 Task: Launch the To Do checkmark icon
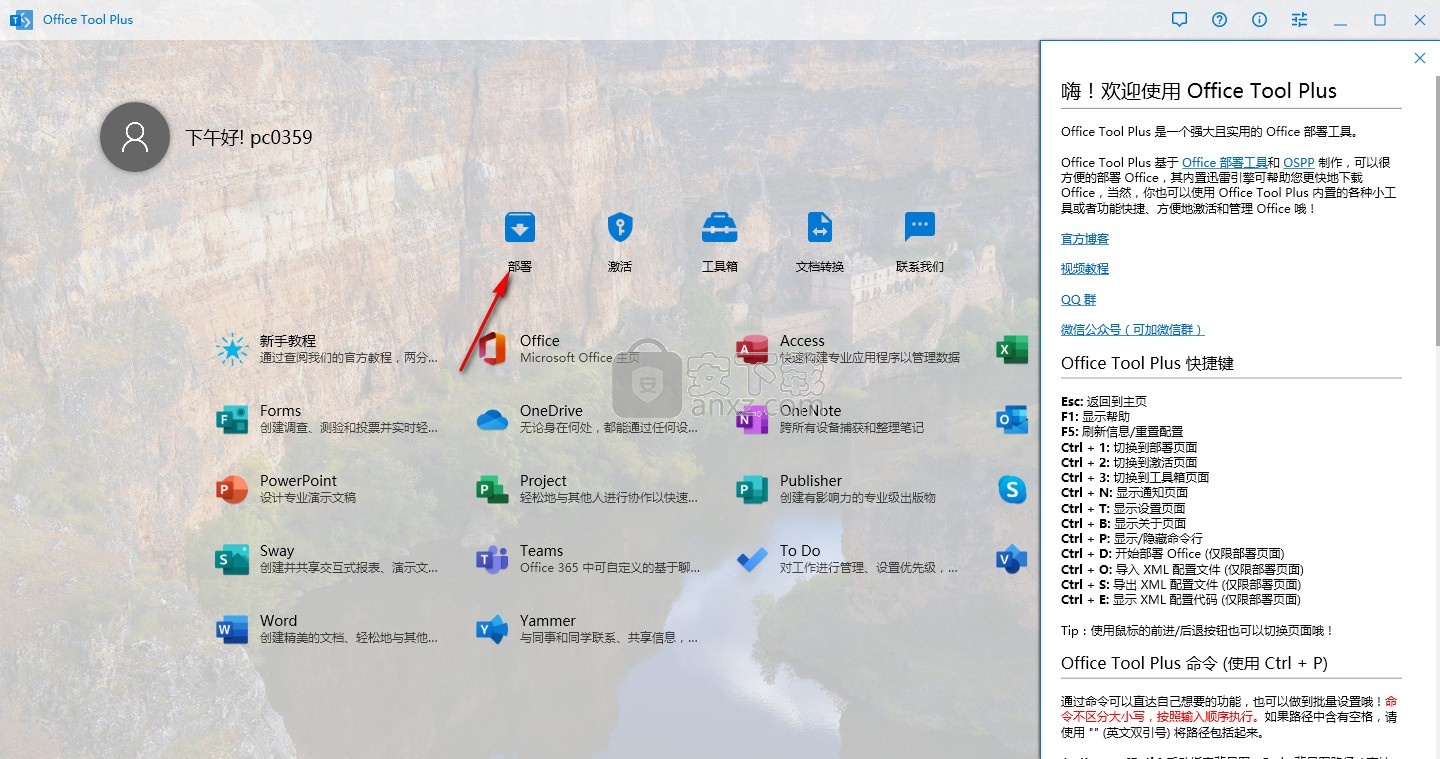(752, 559)
